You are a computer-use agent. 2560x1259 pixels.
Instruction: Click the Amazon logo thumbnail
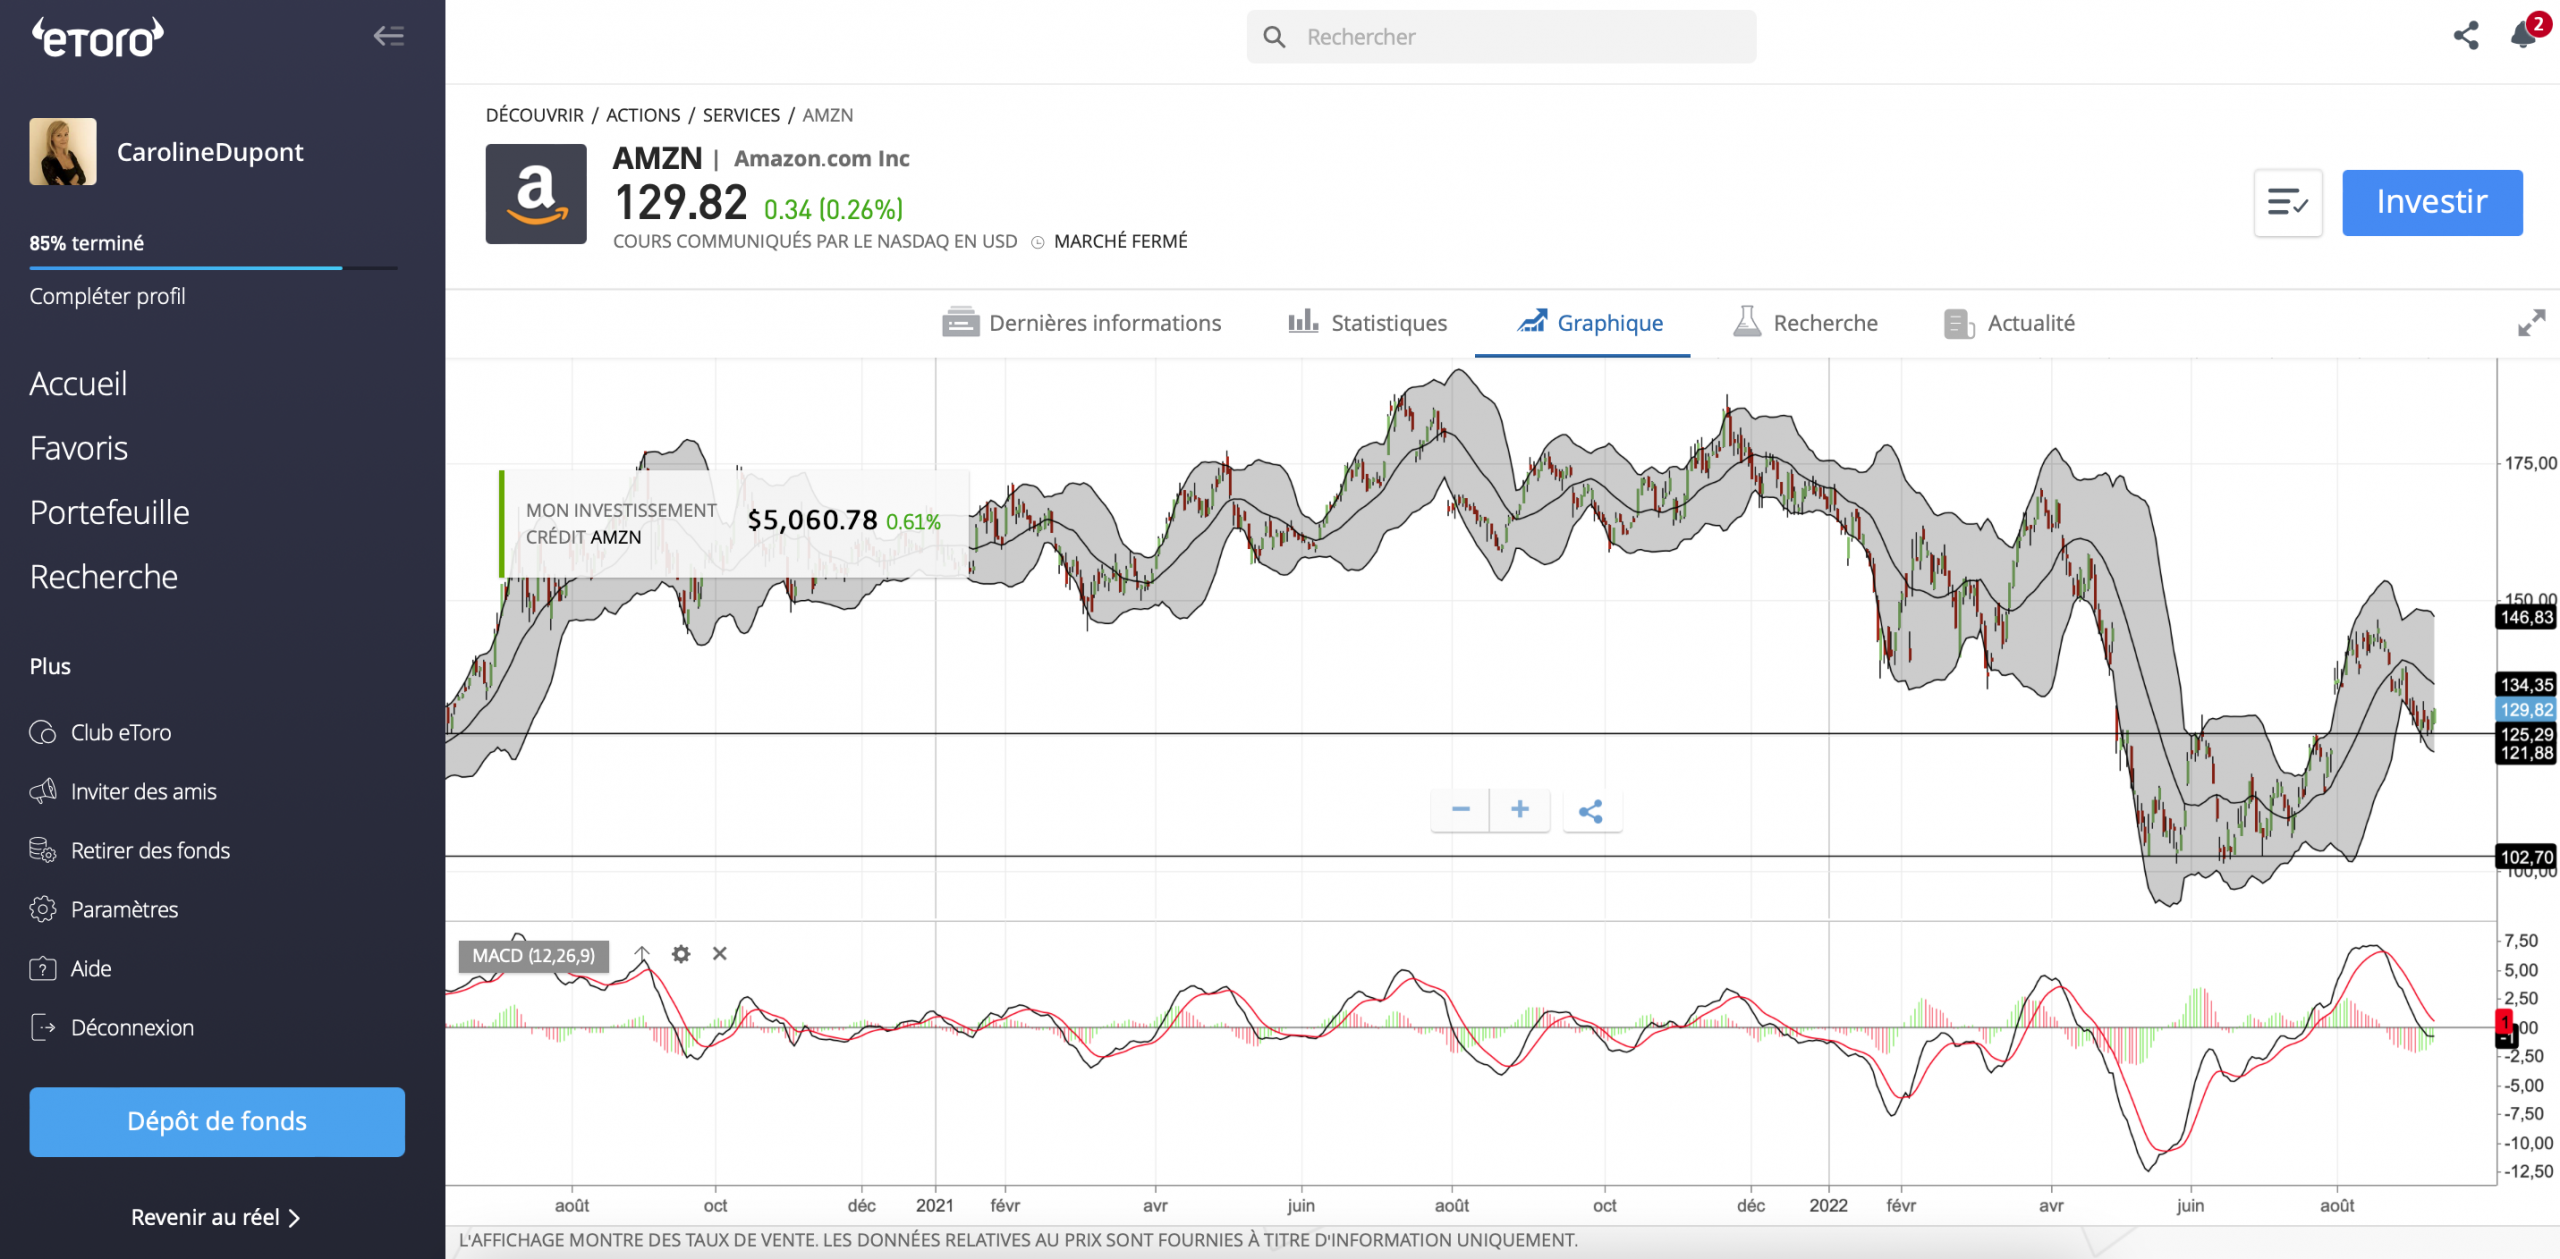[x=536, y=194]
